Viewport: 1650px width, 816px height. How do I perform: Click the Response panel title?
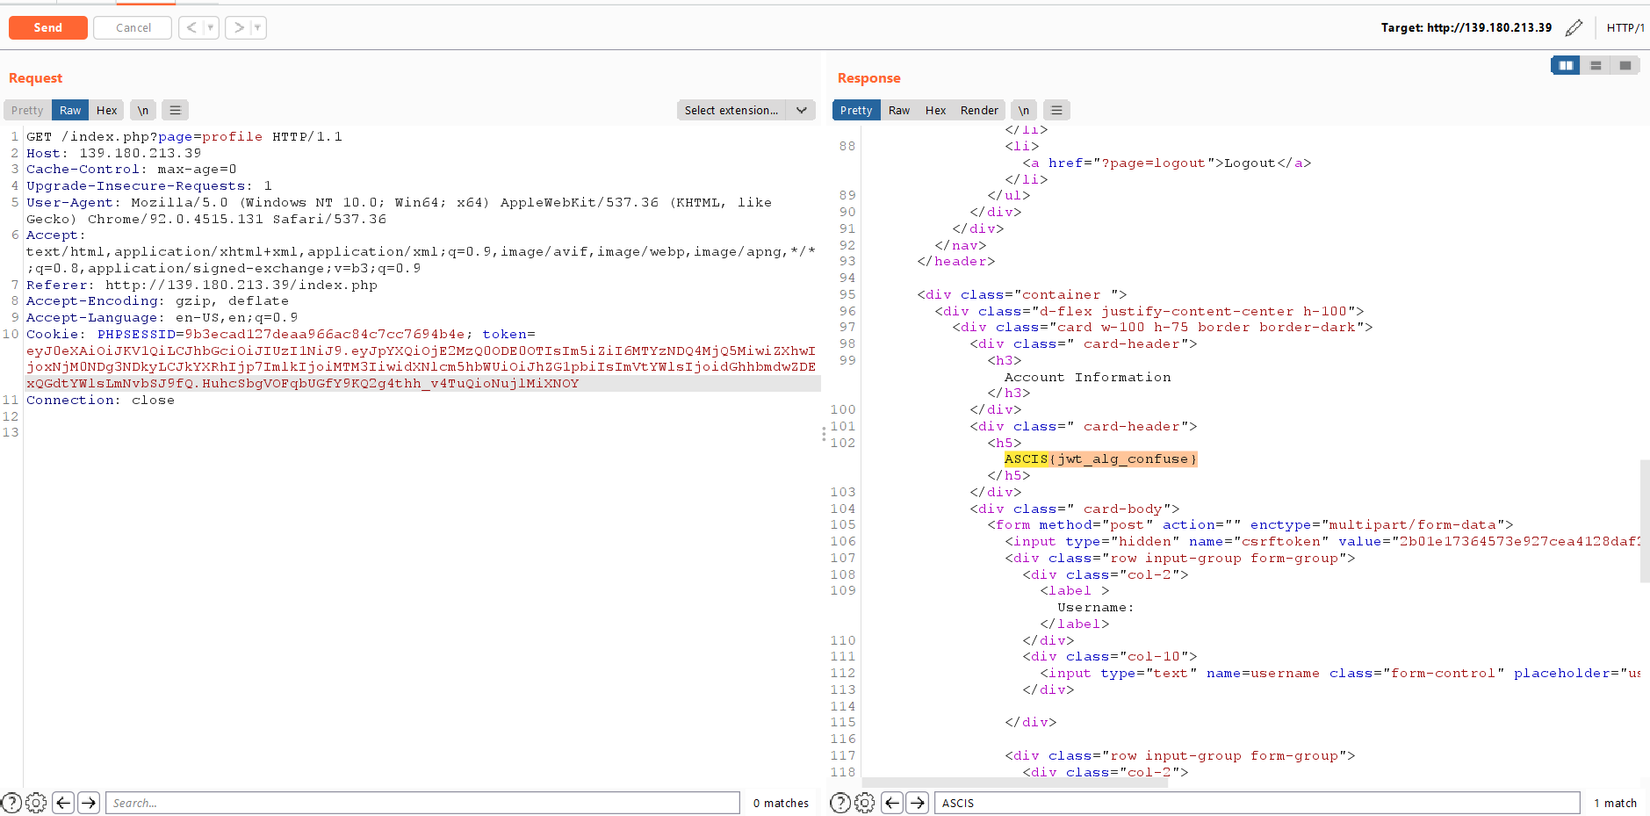click(x=869, y=78)
